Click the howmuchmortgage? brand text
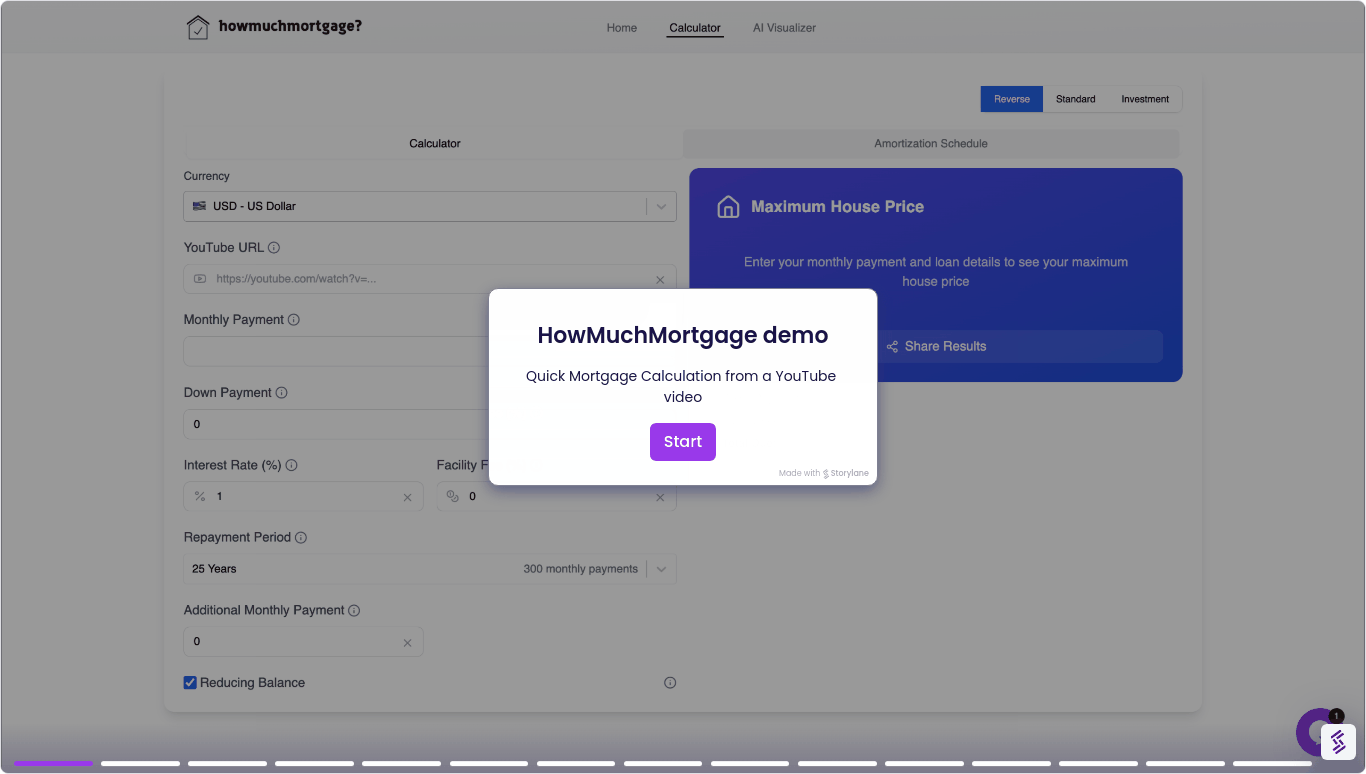 290,27
